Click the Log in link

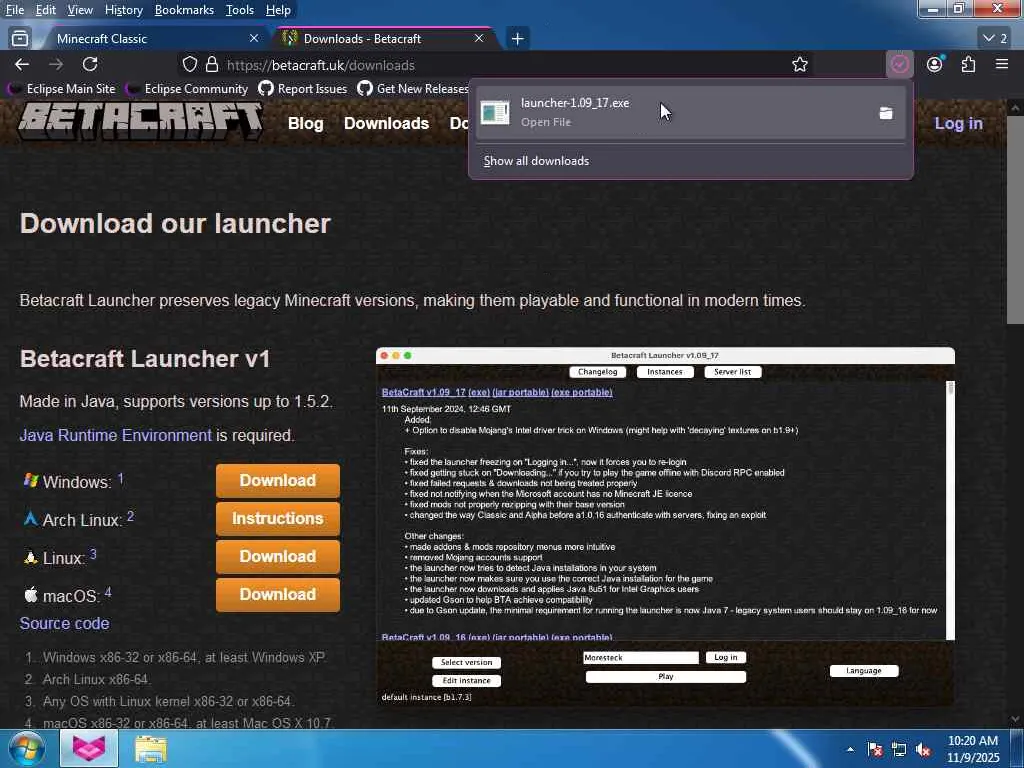958,123
